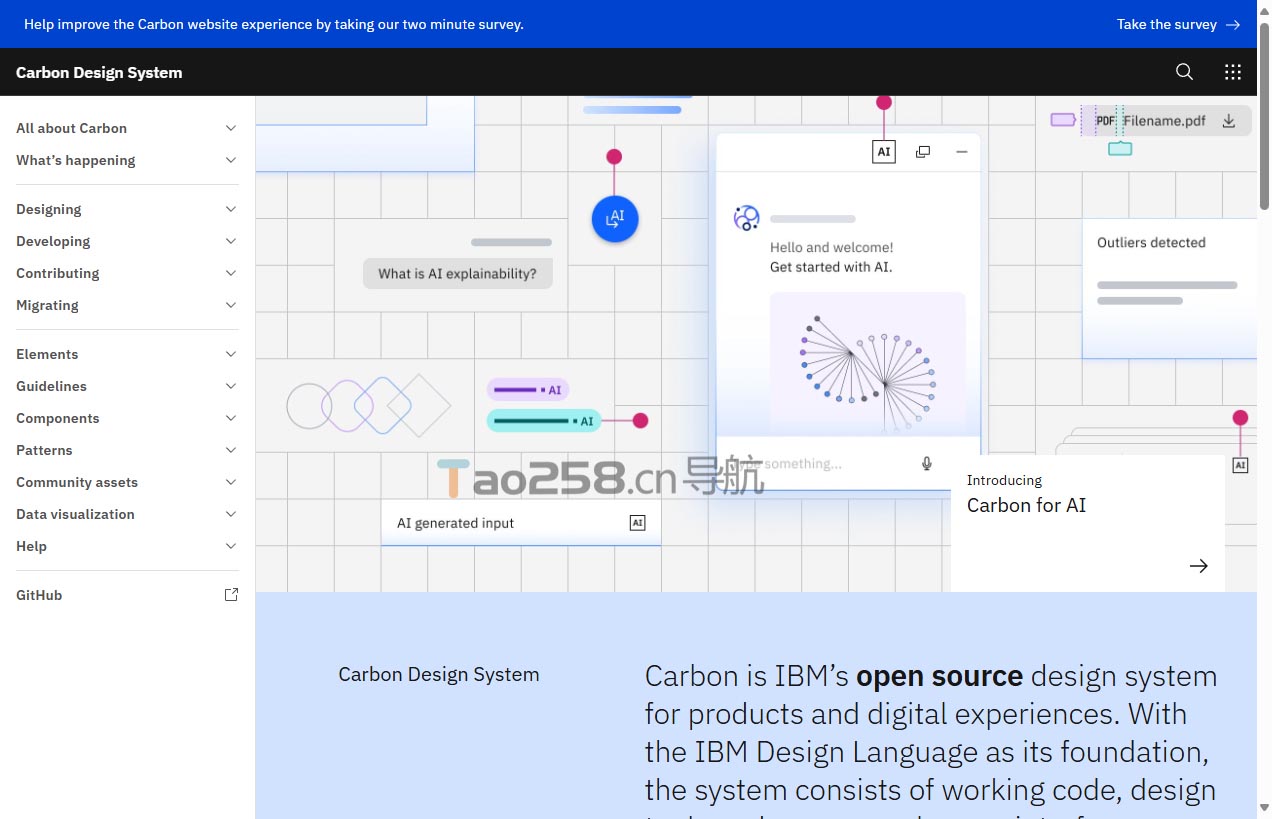1272x819 pixels.
Task: Go to Carbon Design System home
Action: [x=99, y=72]
